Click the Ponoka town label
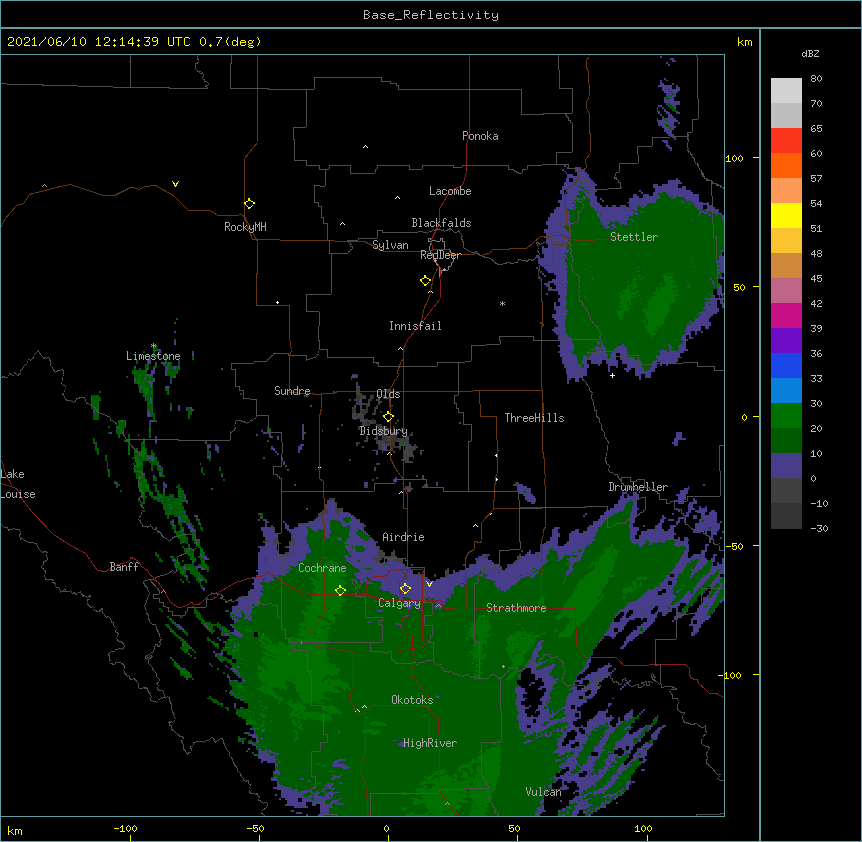862x842 pixels. pyautogui.click(x=480, y=136)
